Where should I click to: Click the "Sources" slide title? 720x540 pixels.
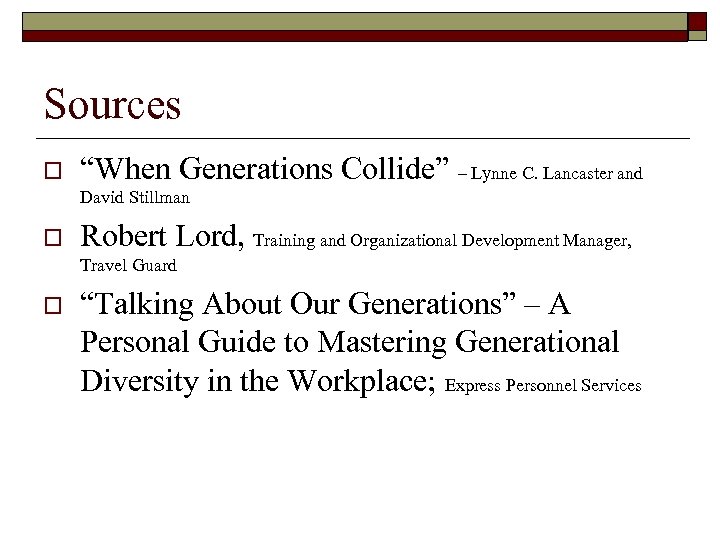112,104
